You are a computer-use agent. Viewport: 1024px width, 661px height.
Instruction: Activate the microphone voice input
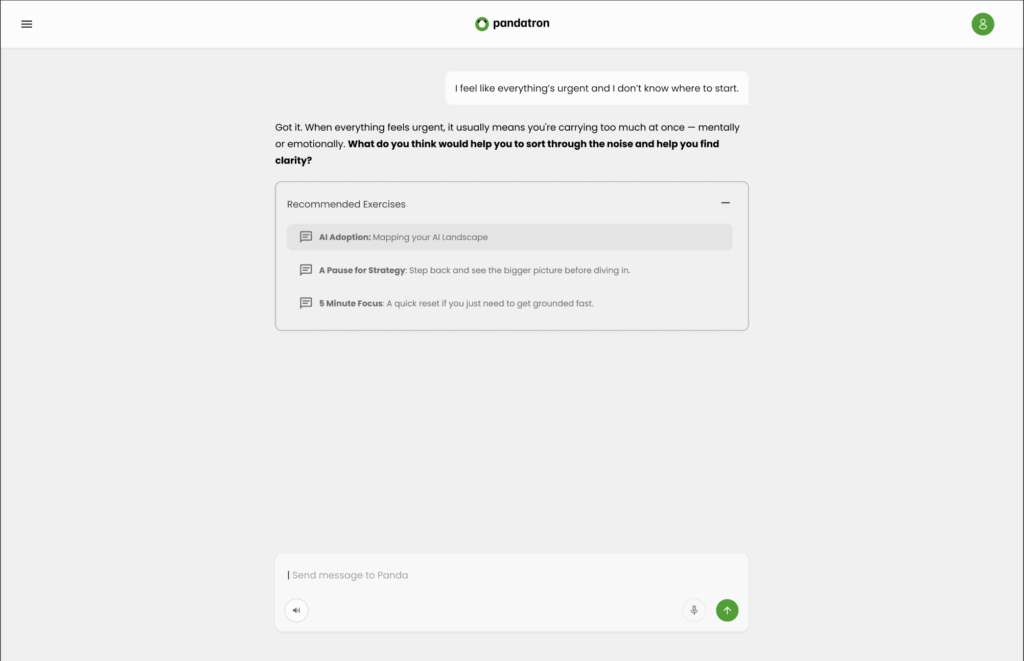694,610
